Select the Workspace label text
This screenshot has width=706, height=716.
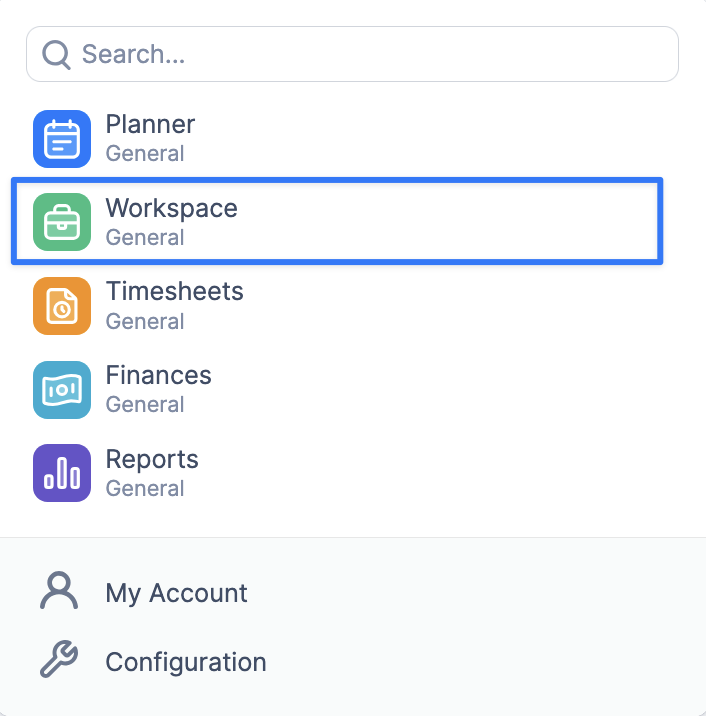(172, 209)
